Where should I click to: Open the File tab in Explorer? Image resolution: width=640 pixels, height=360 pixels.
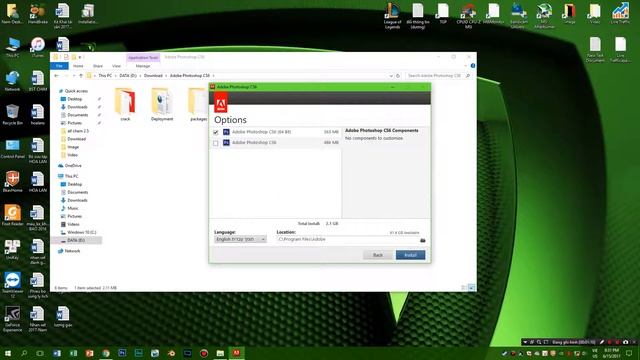point(59,66)
